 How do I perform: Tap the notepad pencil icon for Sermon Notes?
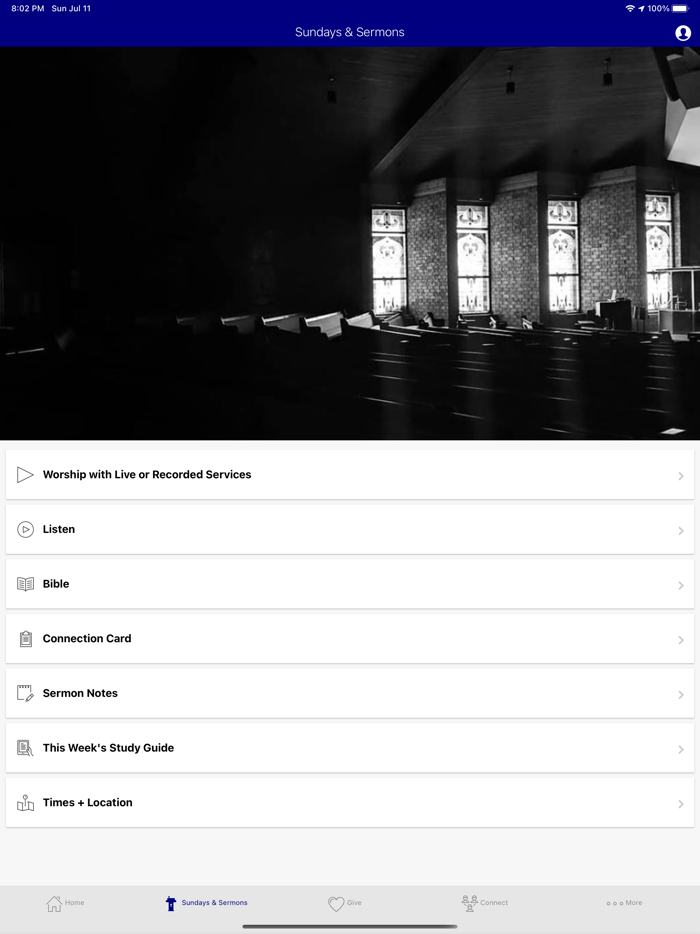25,693
